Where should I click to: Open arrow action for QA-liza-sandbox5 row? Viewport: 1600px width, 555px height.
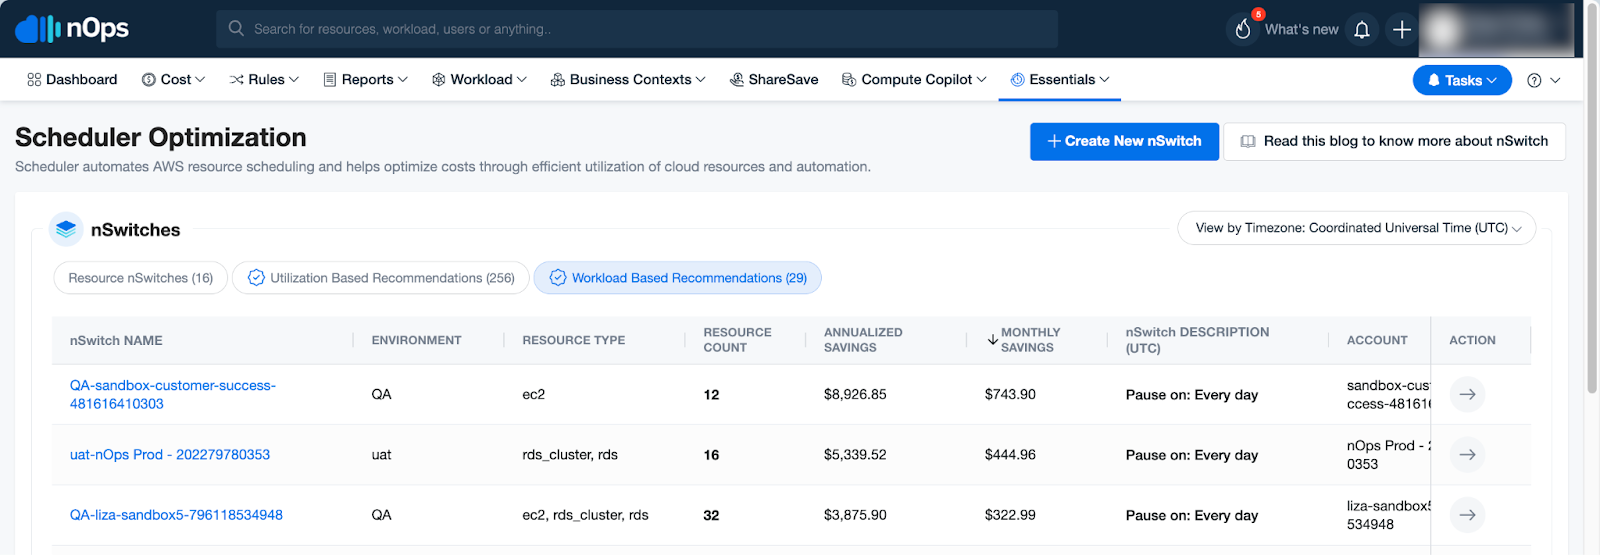pyautogui.click(x=1467, y=515)
